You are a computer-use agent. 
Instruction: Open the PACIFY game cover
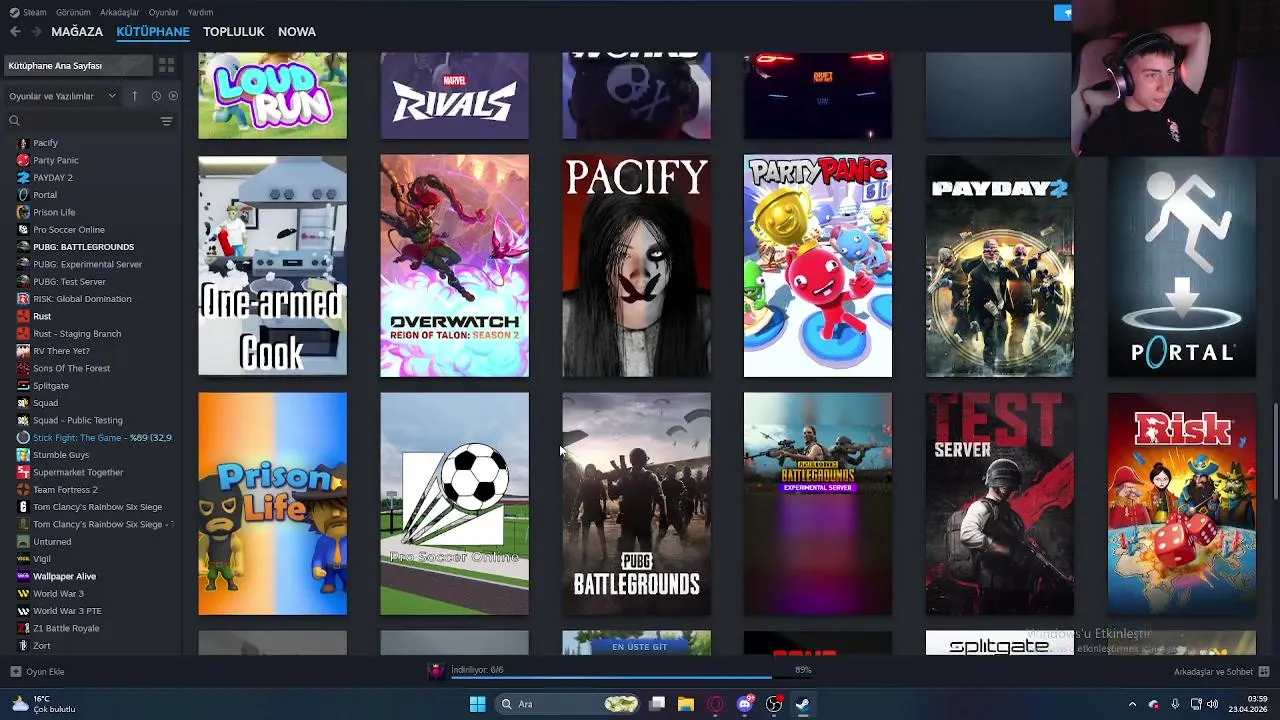tap(636, 266)
